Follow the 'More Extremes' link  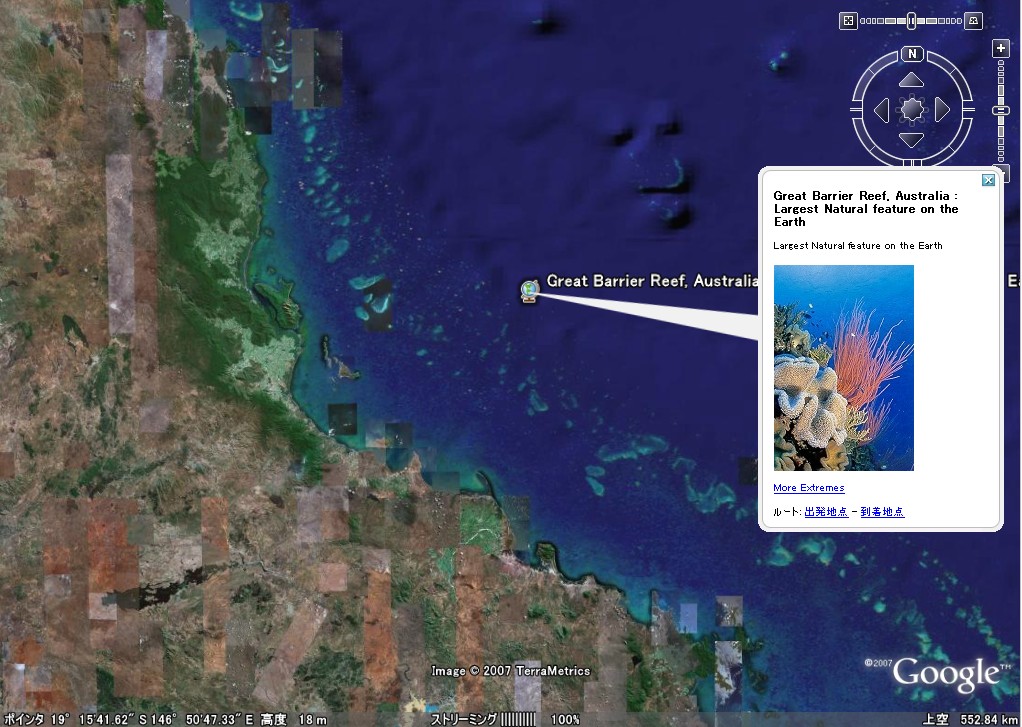808,488
